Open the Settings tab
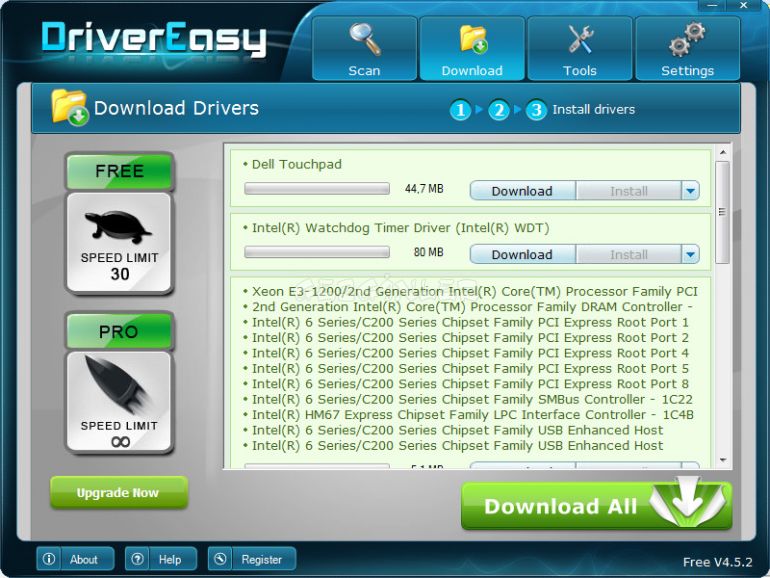The width and height of the screenshot is (770, 578). pos(688,48)
